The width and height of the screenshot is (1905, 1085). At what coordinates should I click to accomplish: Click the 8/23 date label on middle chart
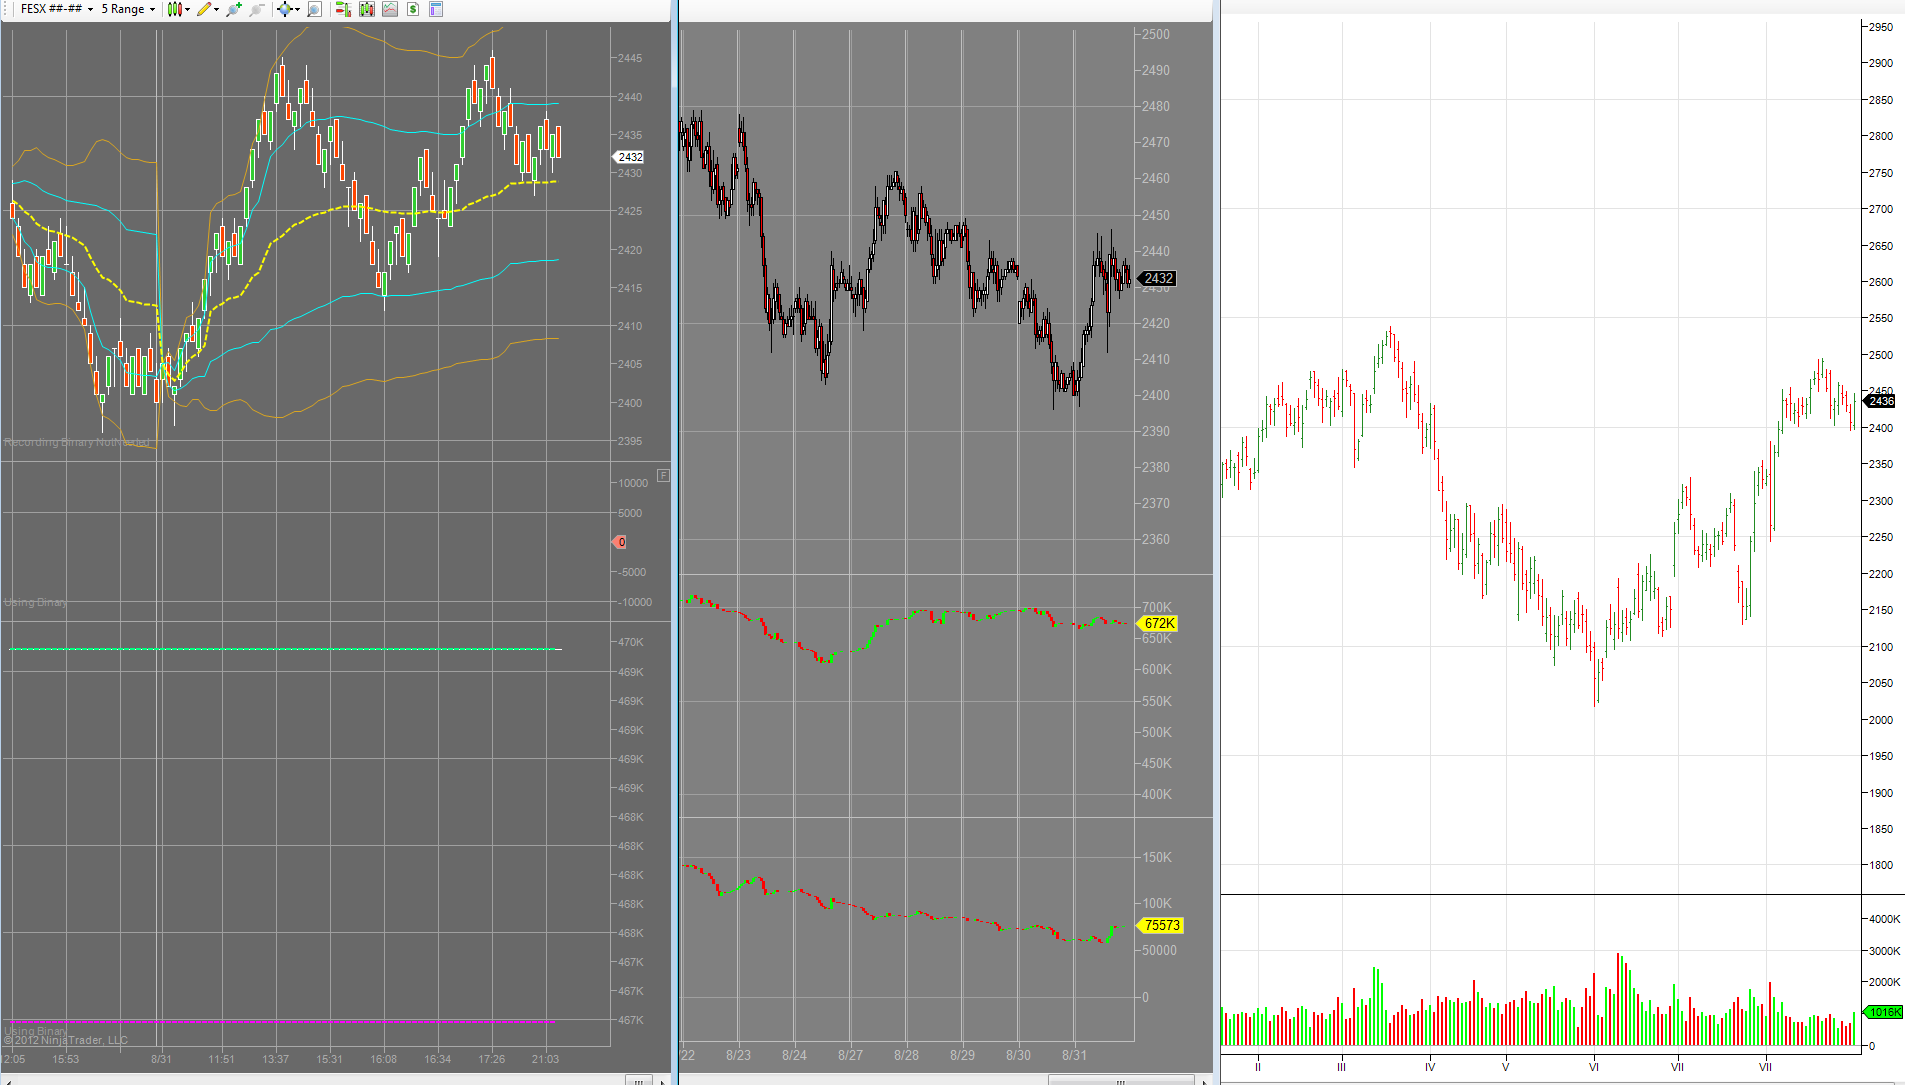(x=738, y=1055)
